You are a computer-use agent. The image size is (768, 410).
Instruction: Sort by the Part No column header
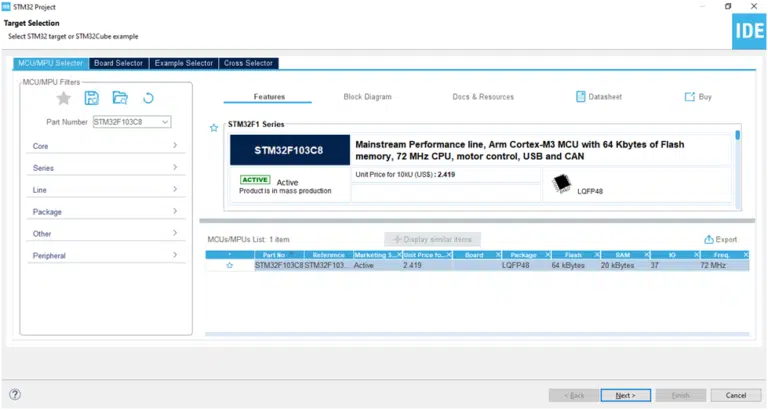click(x=279, y=255)
